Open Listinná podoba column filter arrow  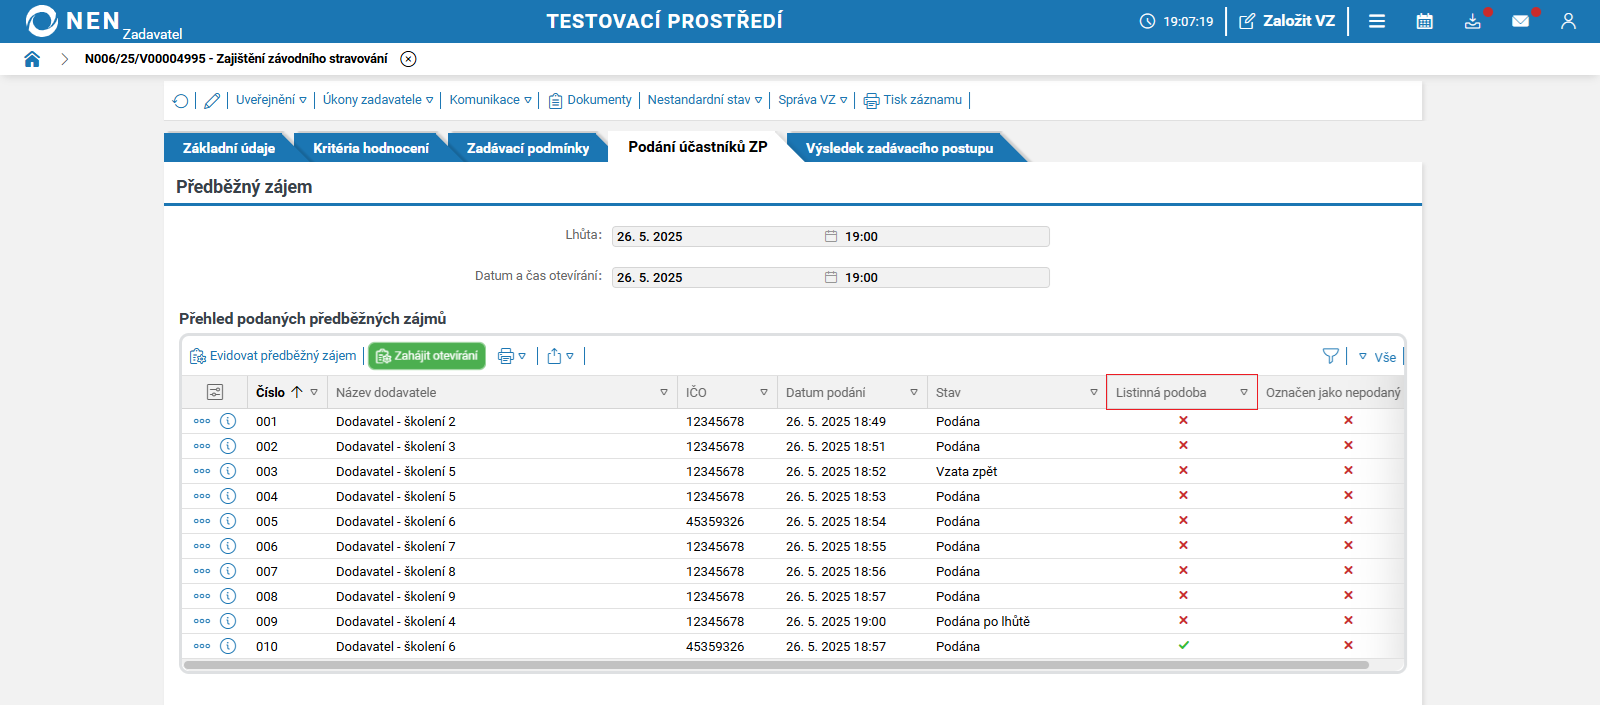point(1244,393)
